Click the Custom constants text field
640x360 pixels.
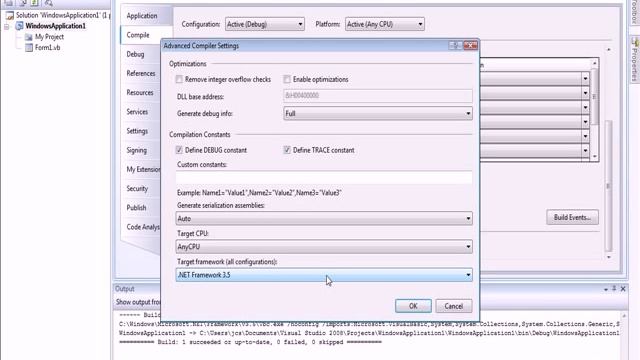(x=324, y=177)
